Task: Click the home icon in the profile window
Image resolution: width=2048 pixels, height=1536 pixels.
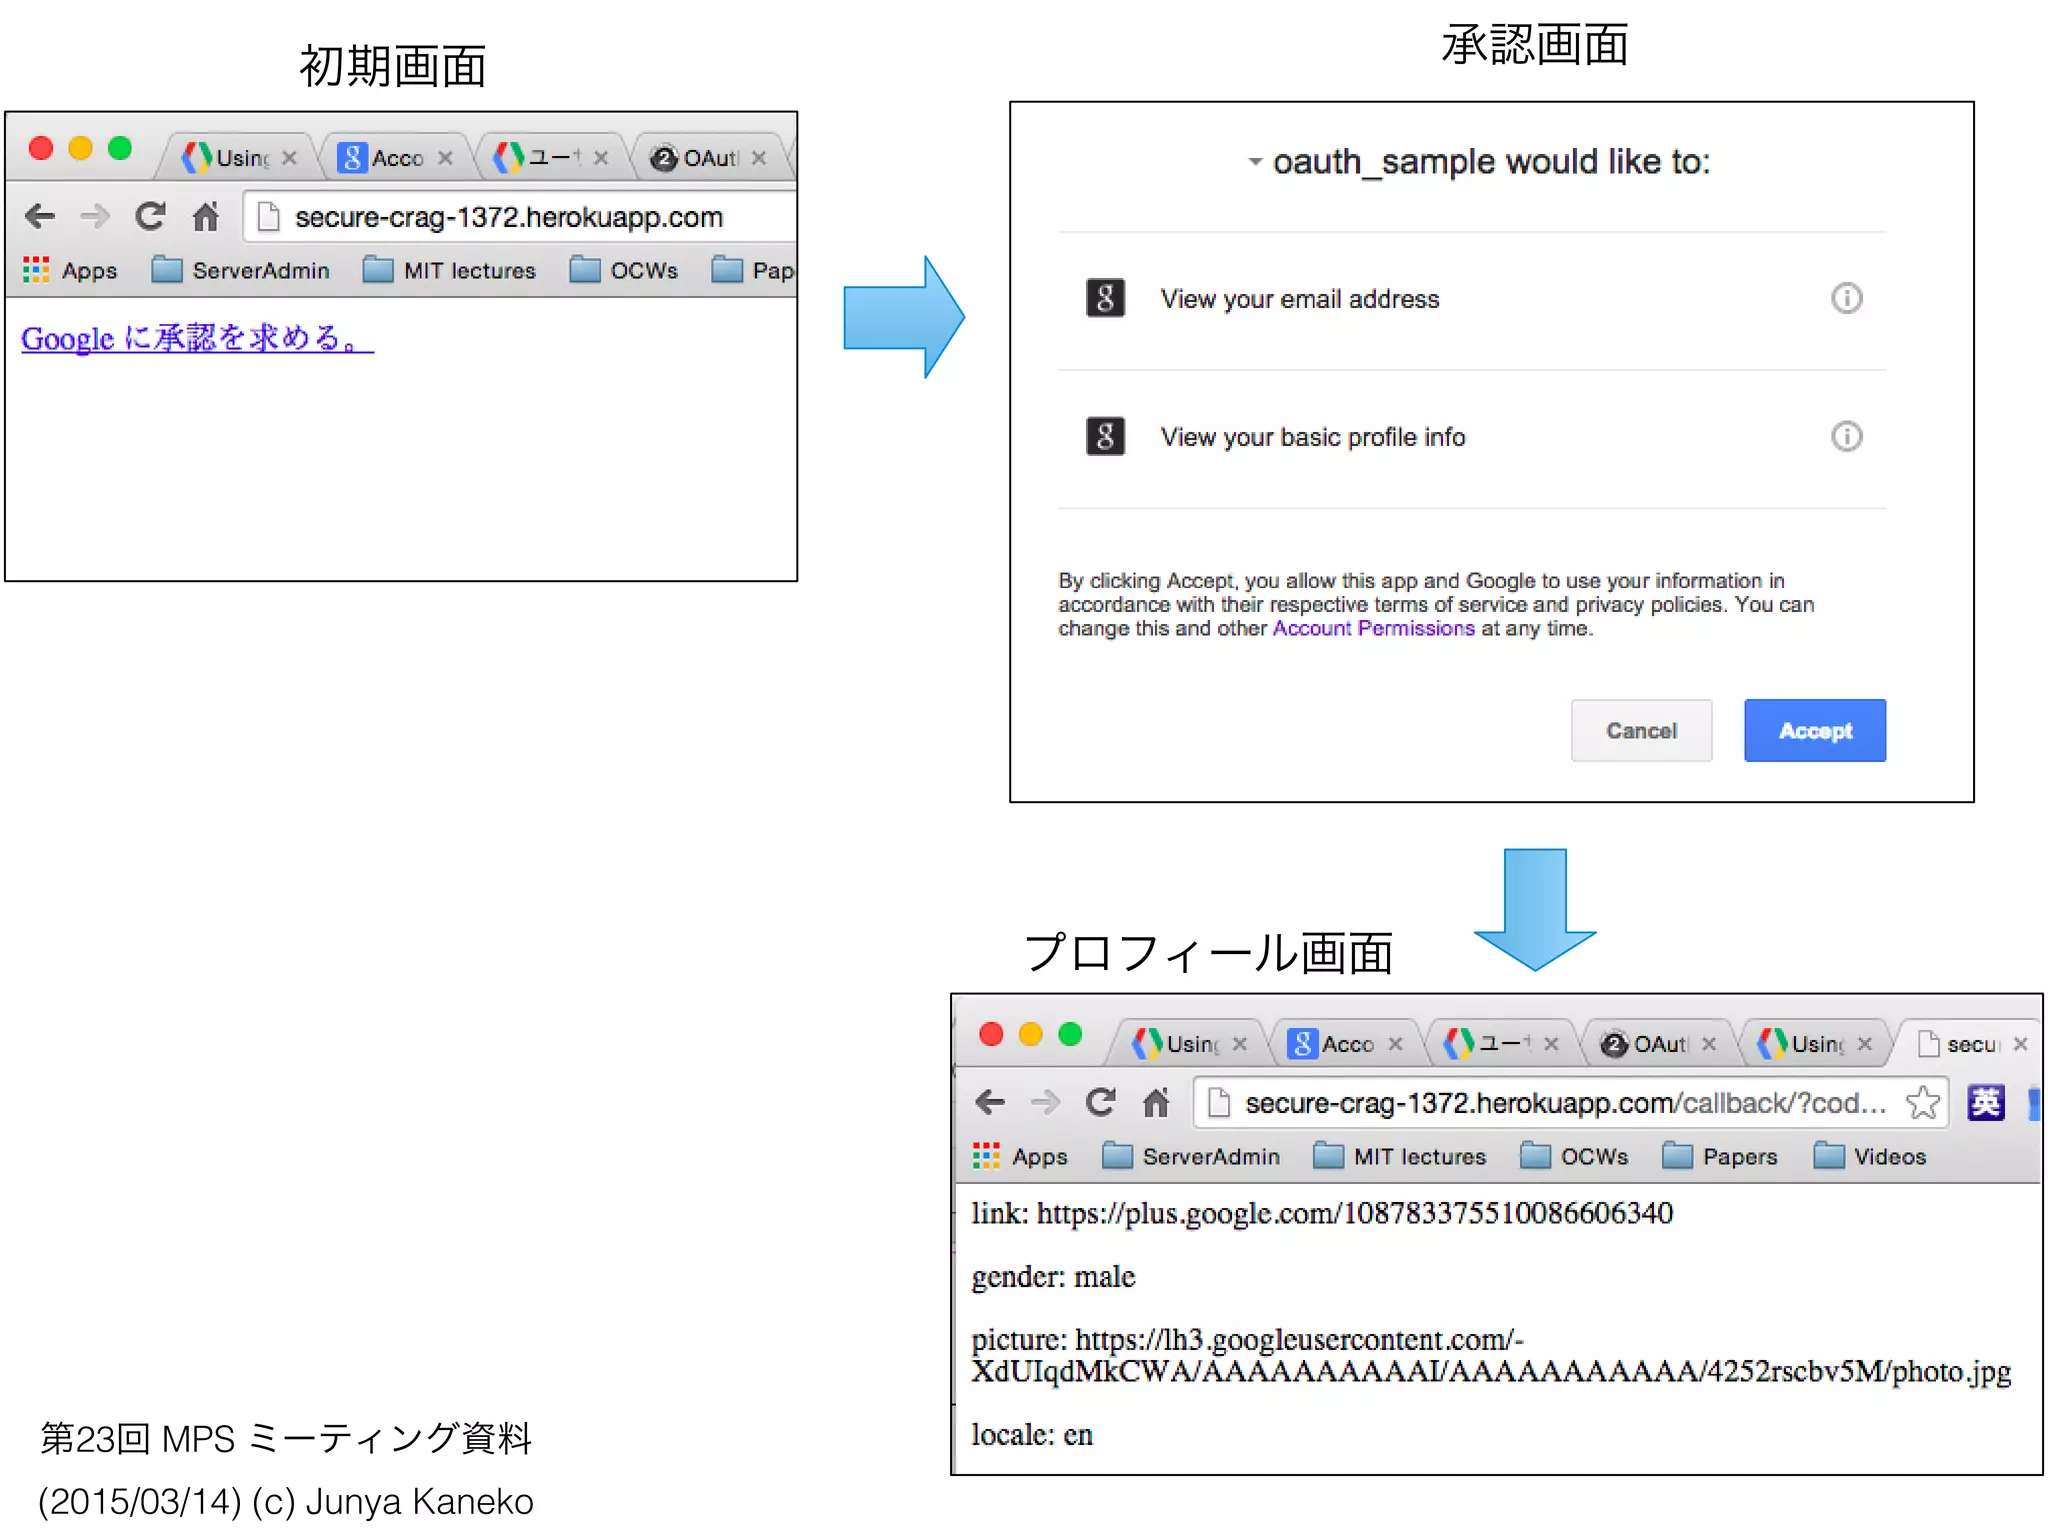Action: pyautogui.click(x=1156, y=1102)
